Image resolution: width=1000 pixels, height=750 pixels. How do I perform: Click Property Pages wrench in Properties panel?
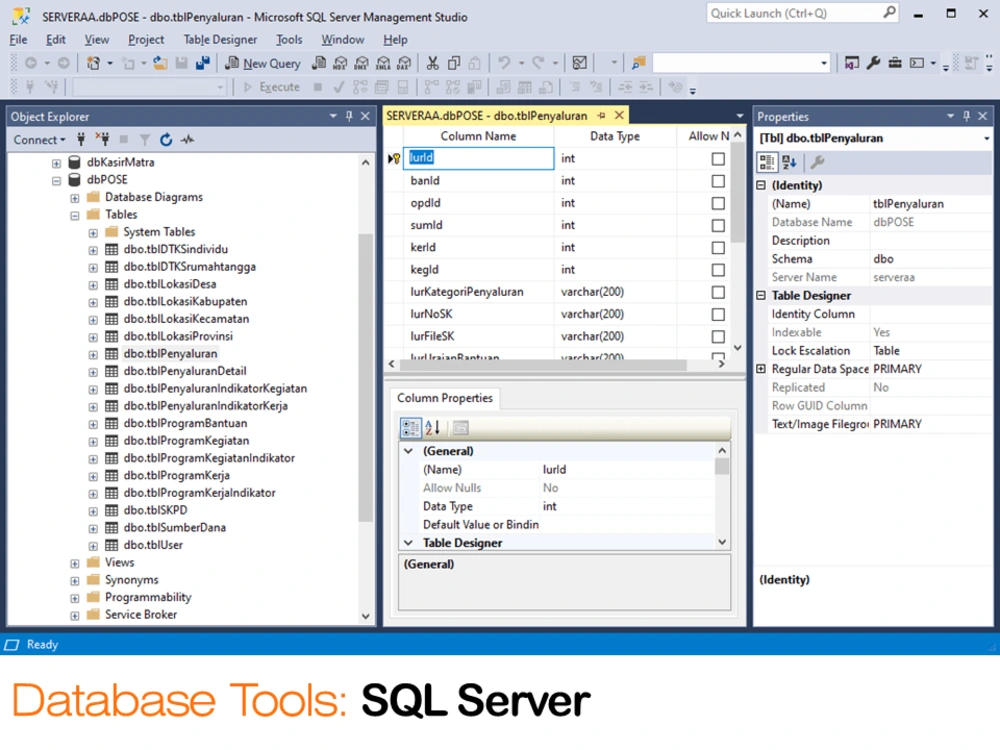[817, 163]
